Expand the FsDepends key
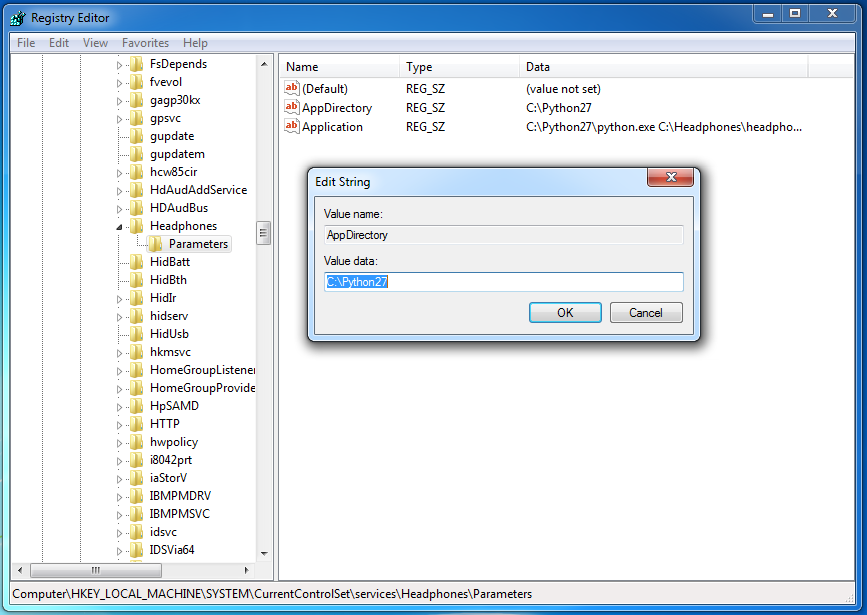Image resolution: width=867 pixels, height=615 pixels. click(119, 65)
